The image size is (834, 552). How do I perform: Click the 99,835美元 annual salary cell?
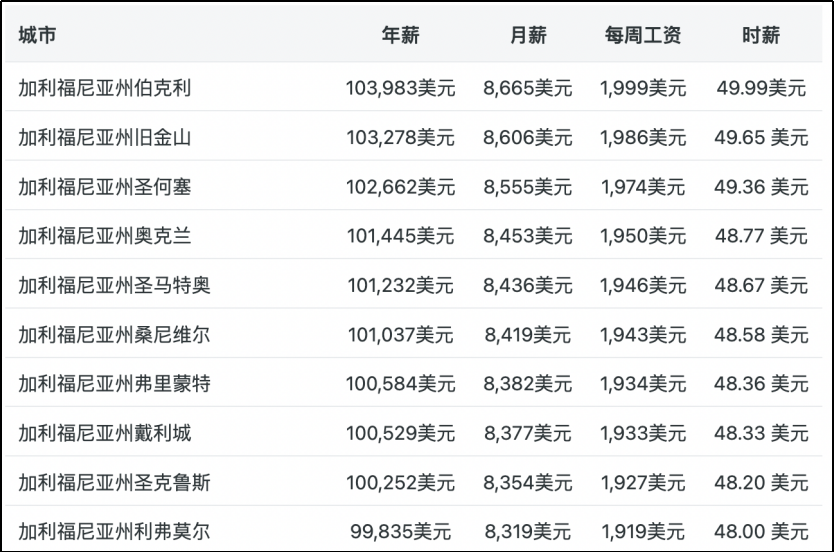(400, 531)
